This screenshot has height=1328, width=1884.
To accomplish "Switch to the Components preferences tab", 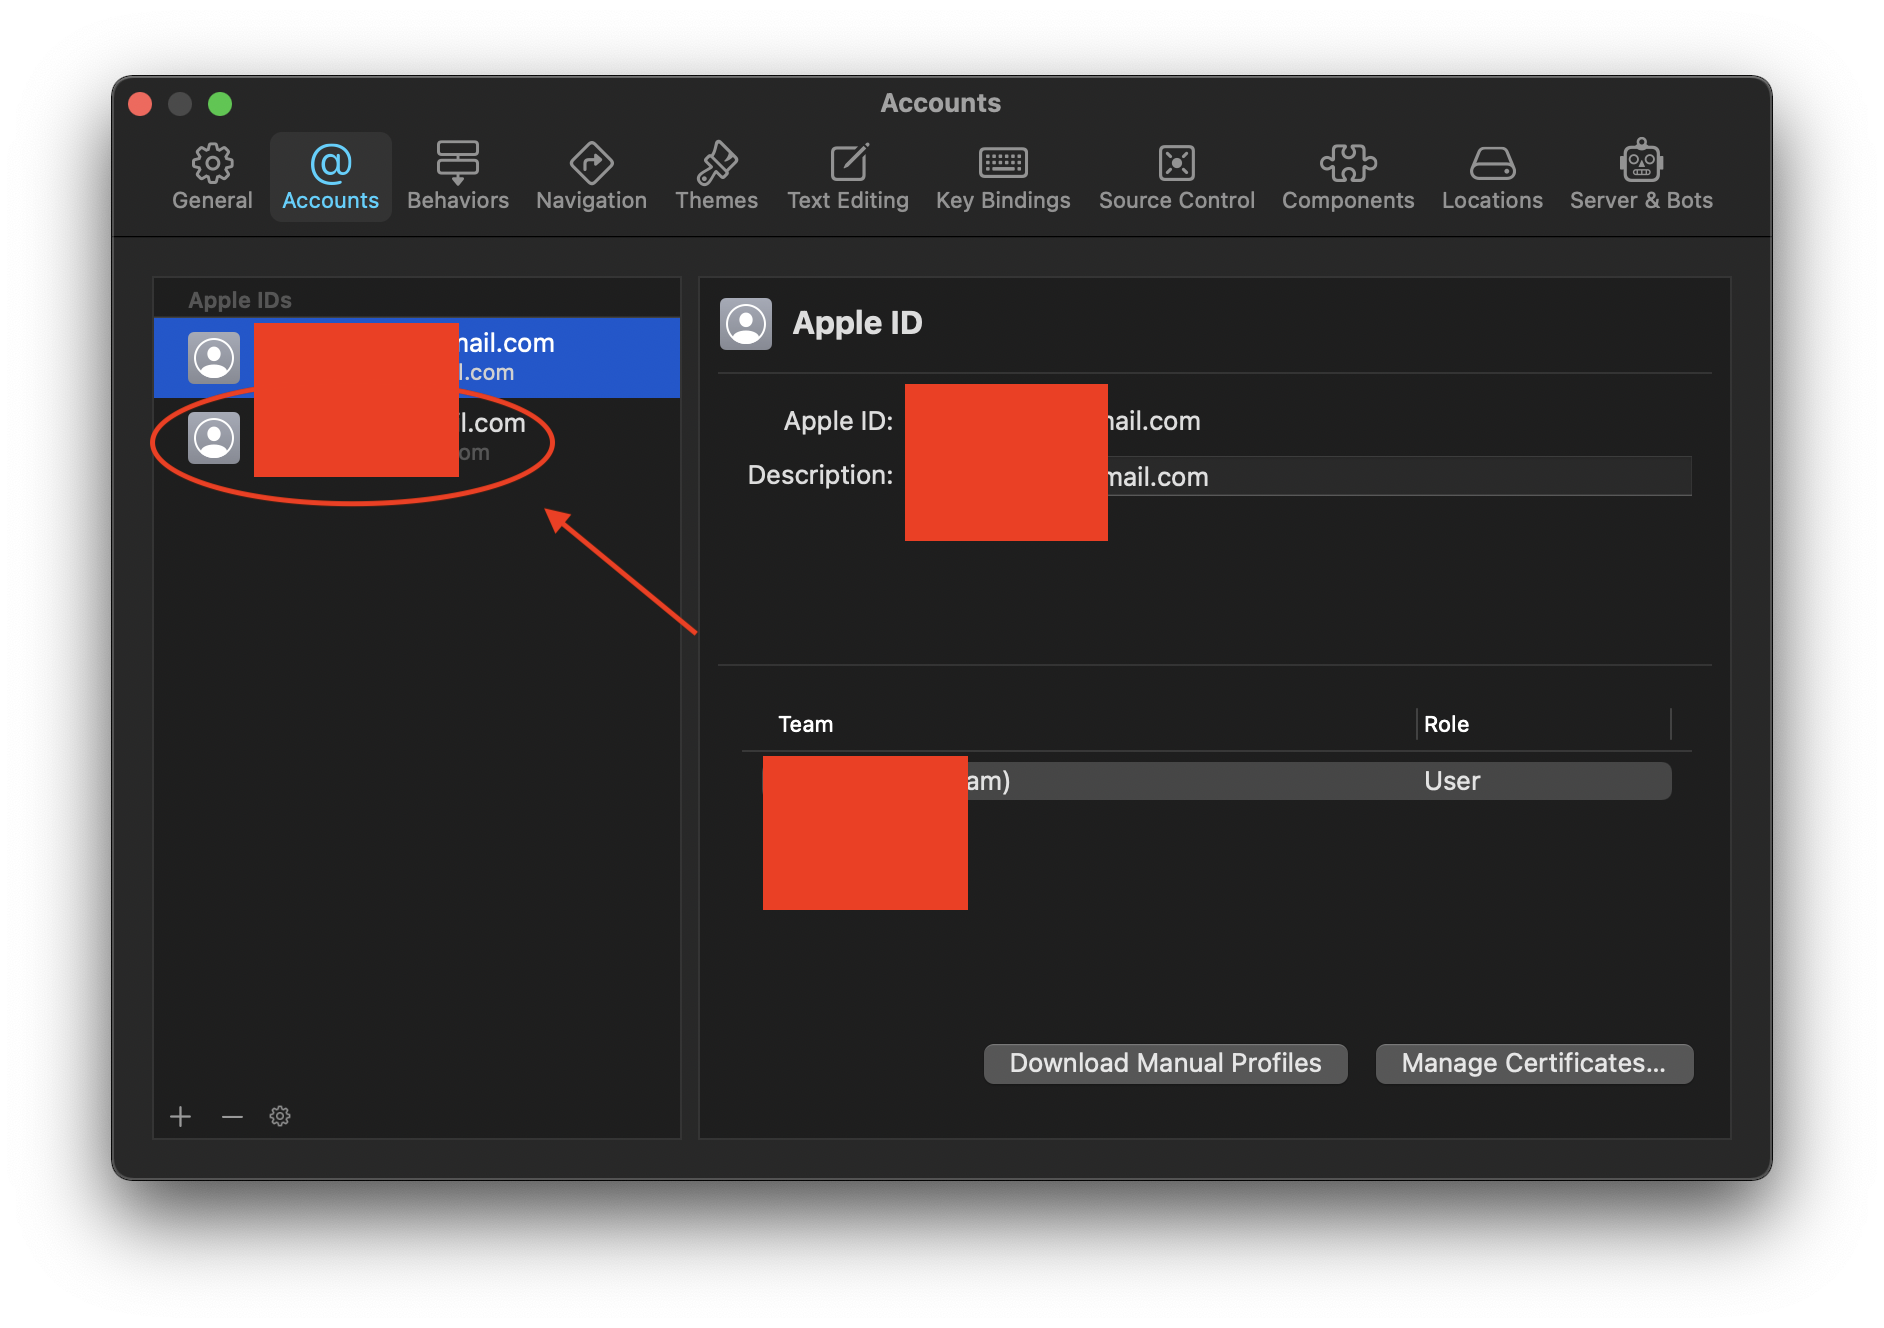I will [x=1348, y=177].
